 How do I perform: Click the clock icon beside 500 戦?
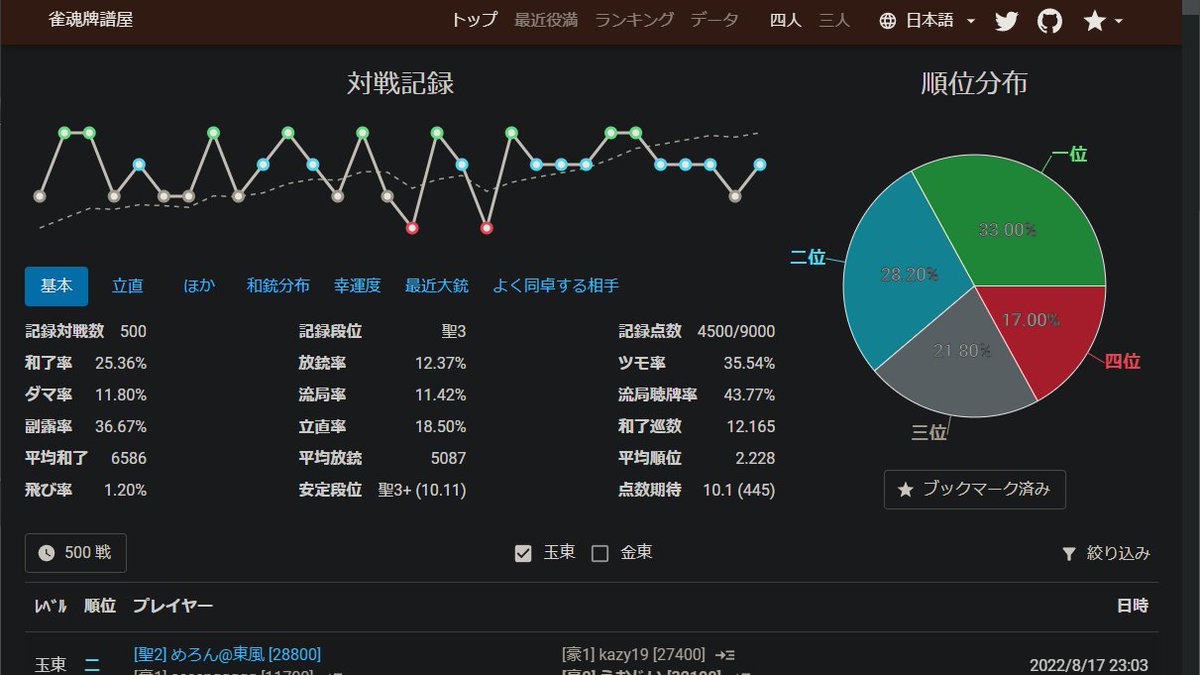[46, 553]
